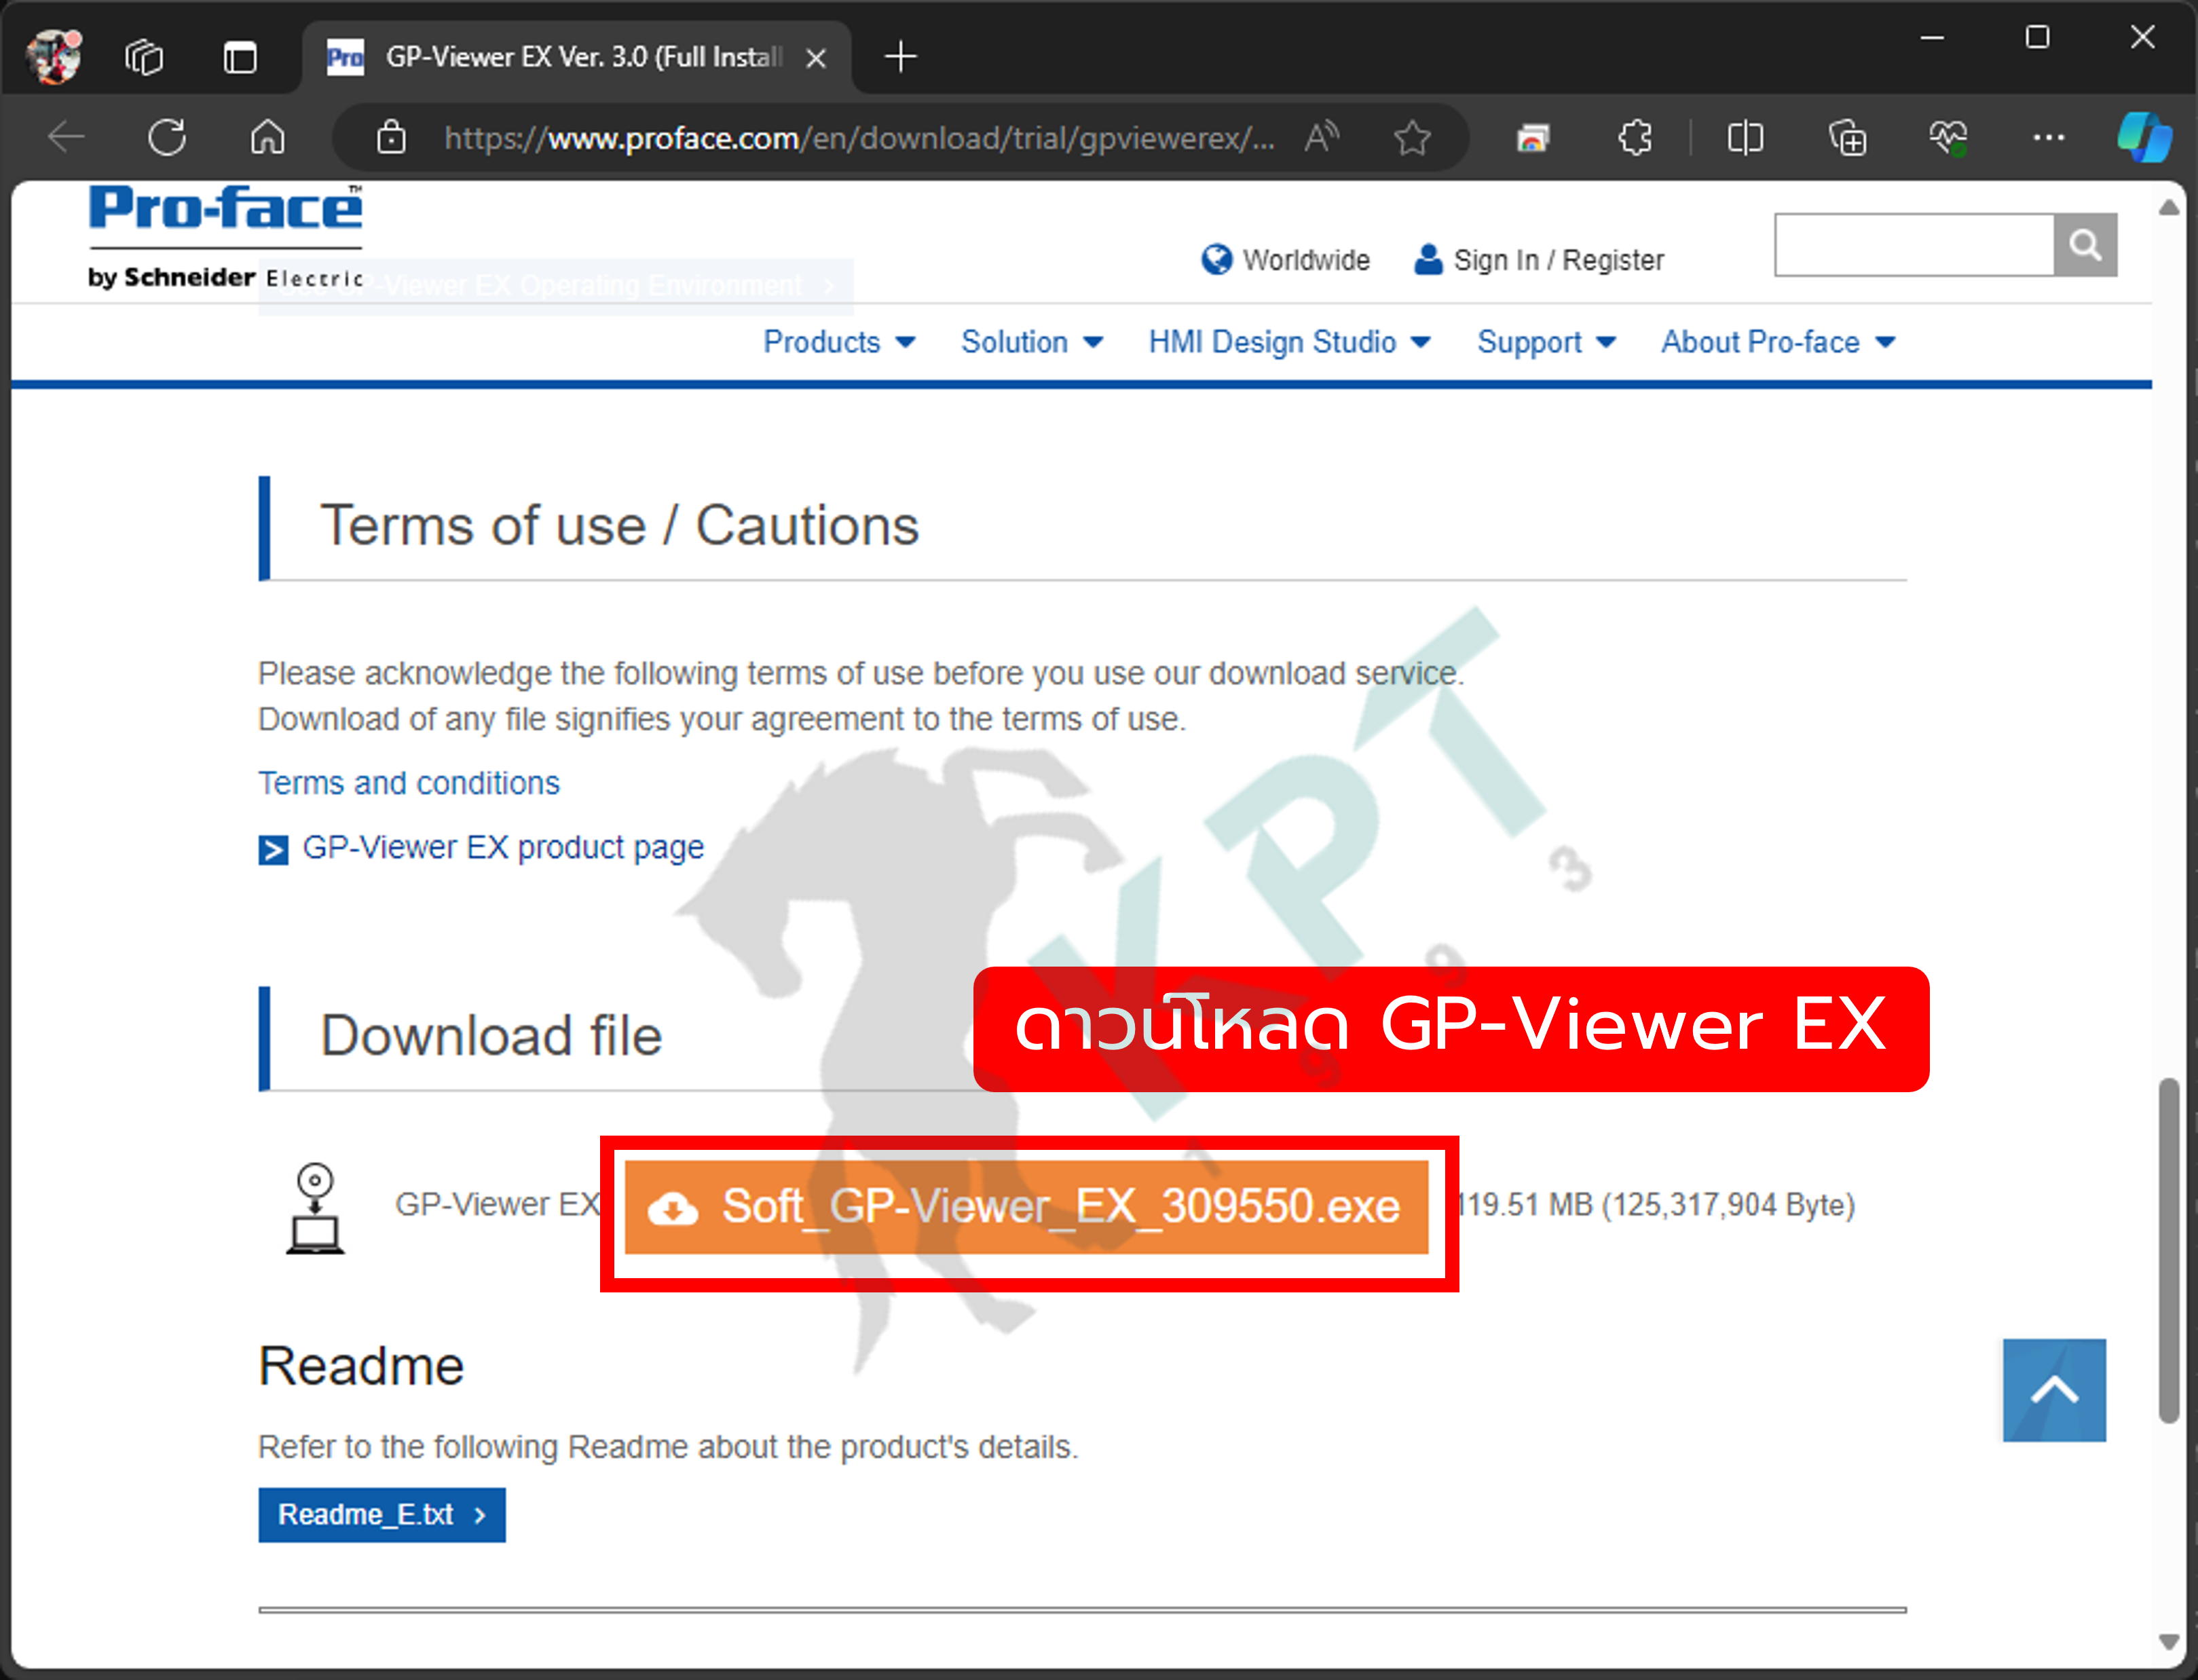2198x1680 pixels.
Task: Open the Edge profile avatar
Action: click(x=55, y=56)
